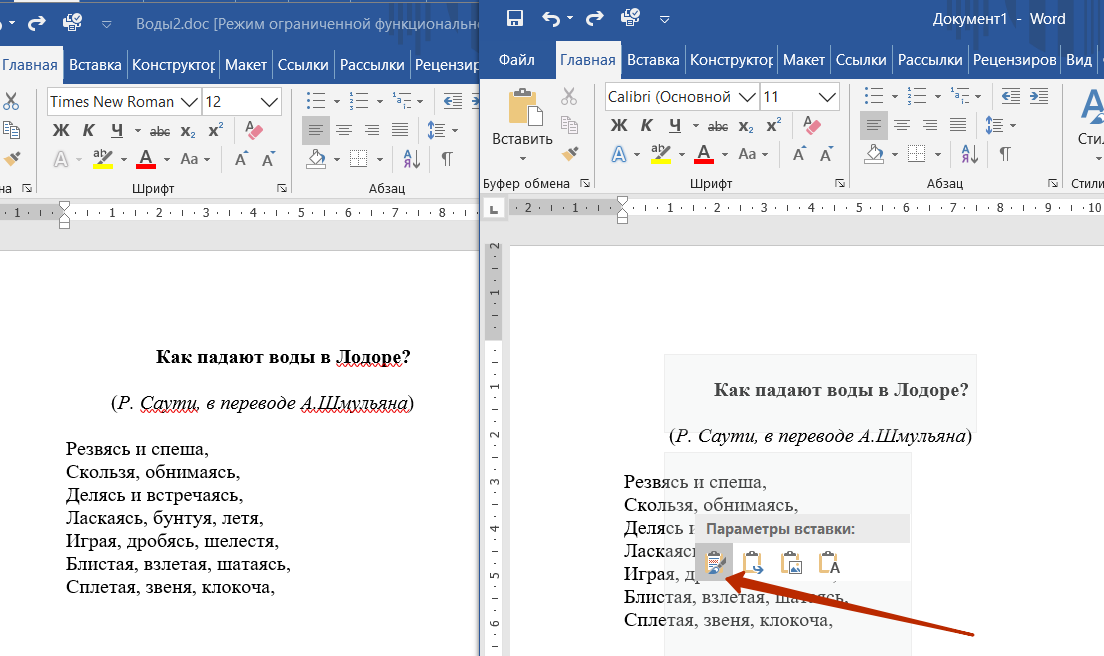Open Файл tab in Документ1

pos(517,60)
